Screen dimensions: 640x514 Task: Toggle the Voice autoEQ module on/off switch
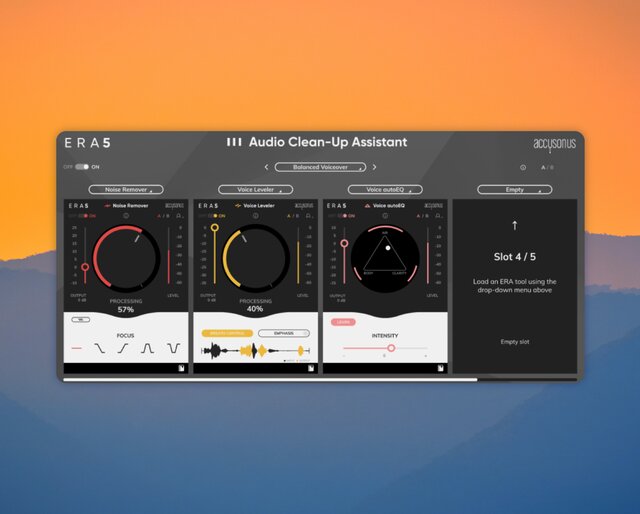tap(344, 216)
